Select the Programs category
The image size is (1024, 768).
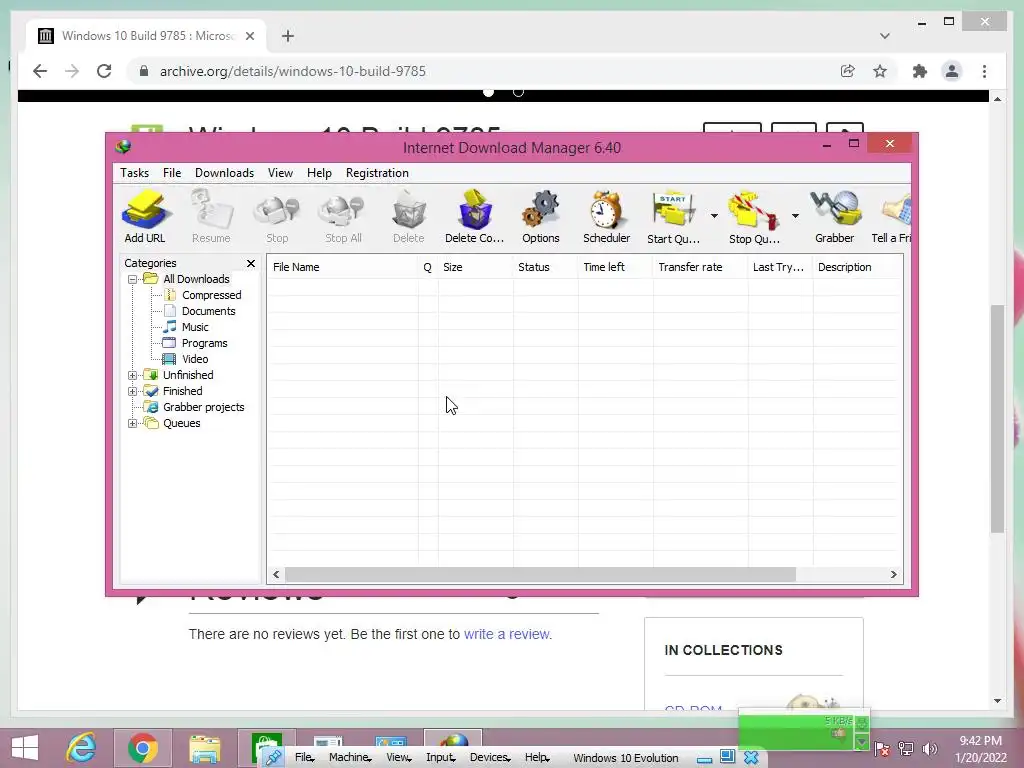coord(204,344)
